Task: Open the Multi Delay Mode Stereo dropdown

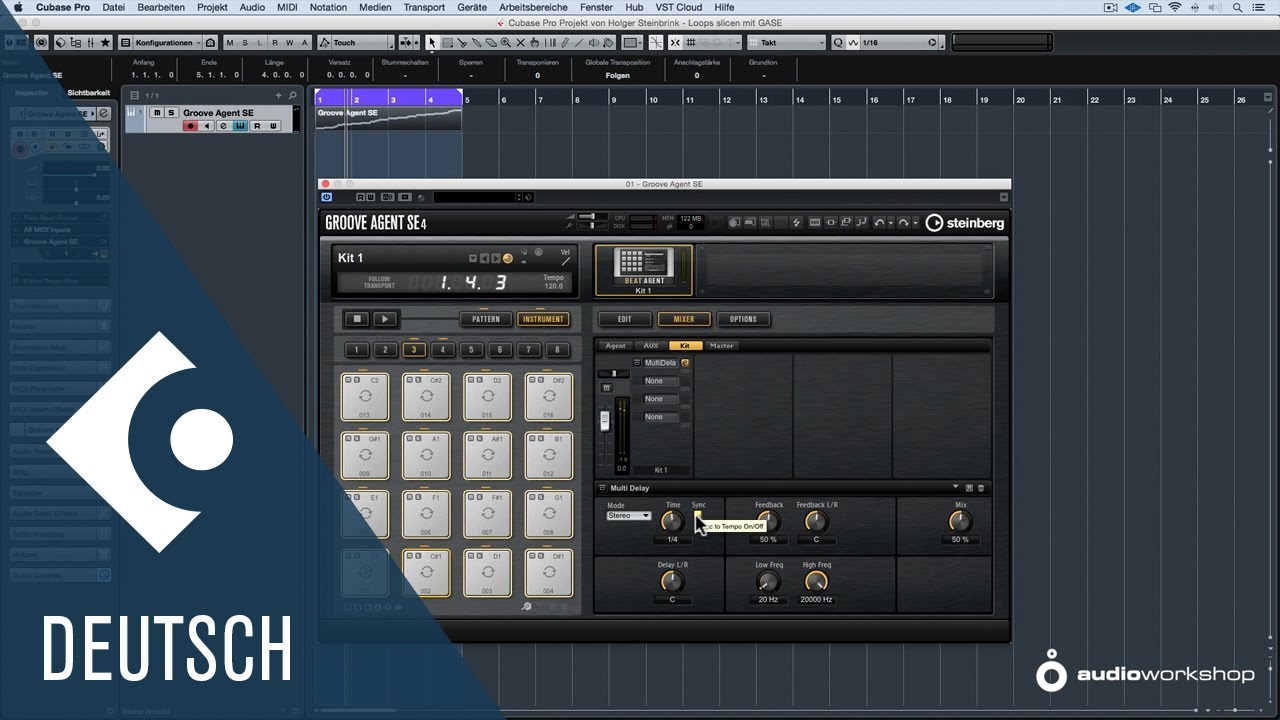Action: tap(629, 516)
